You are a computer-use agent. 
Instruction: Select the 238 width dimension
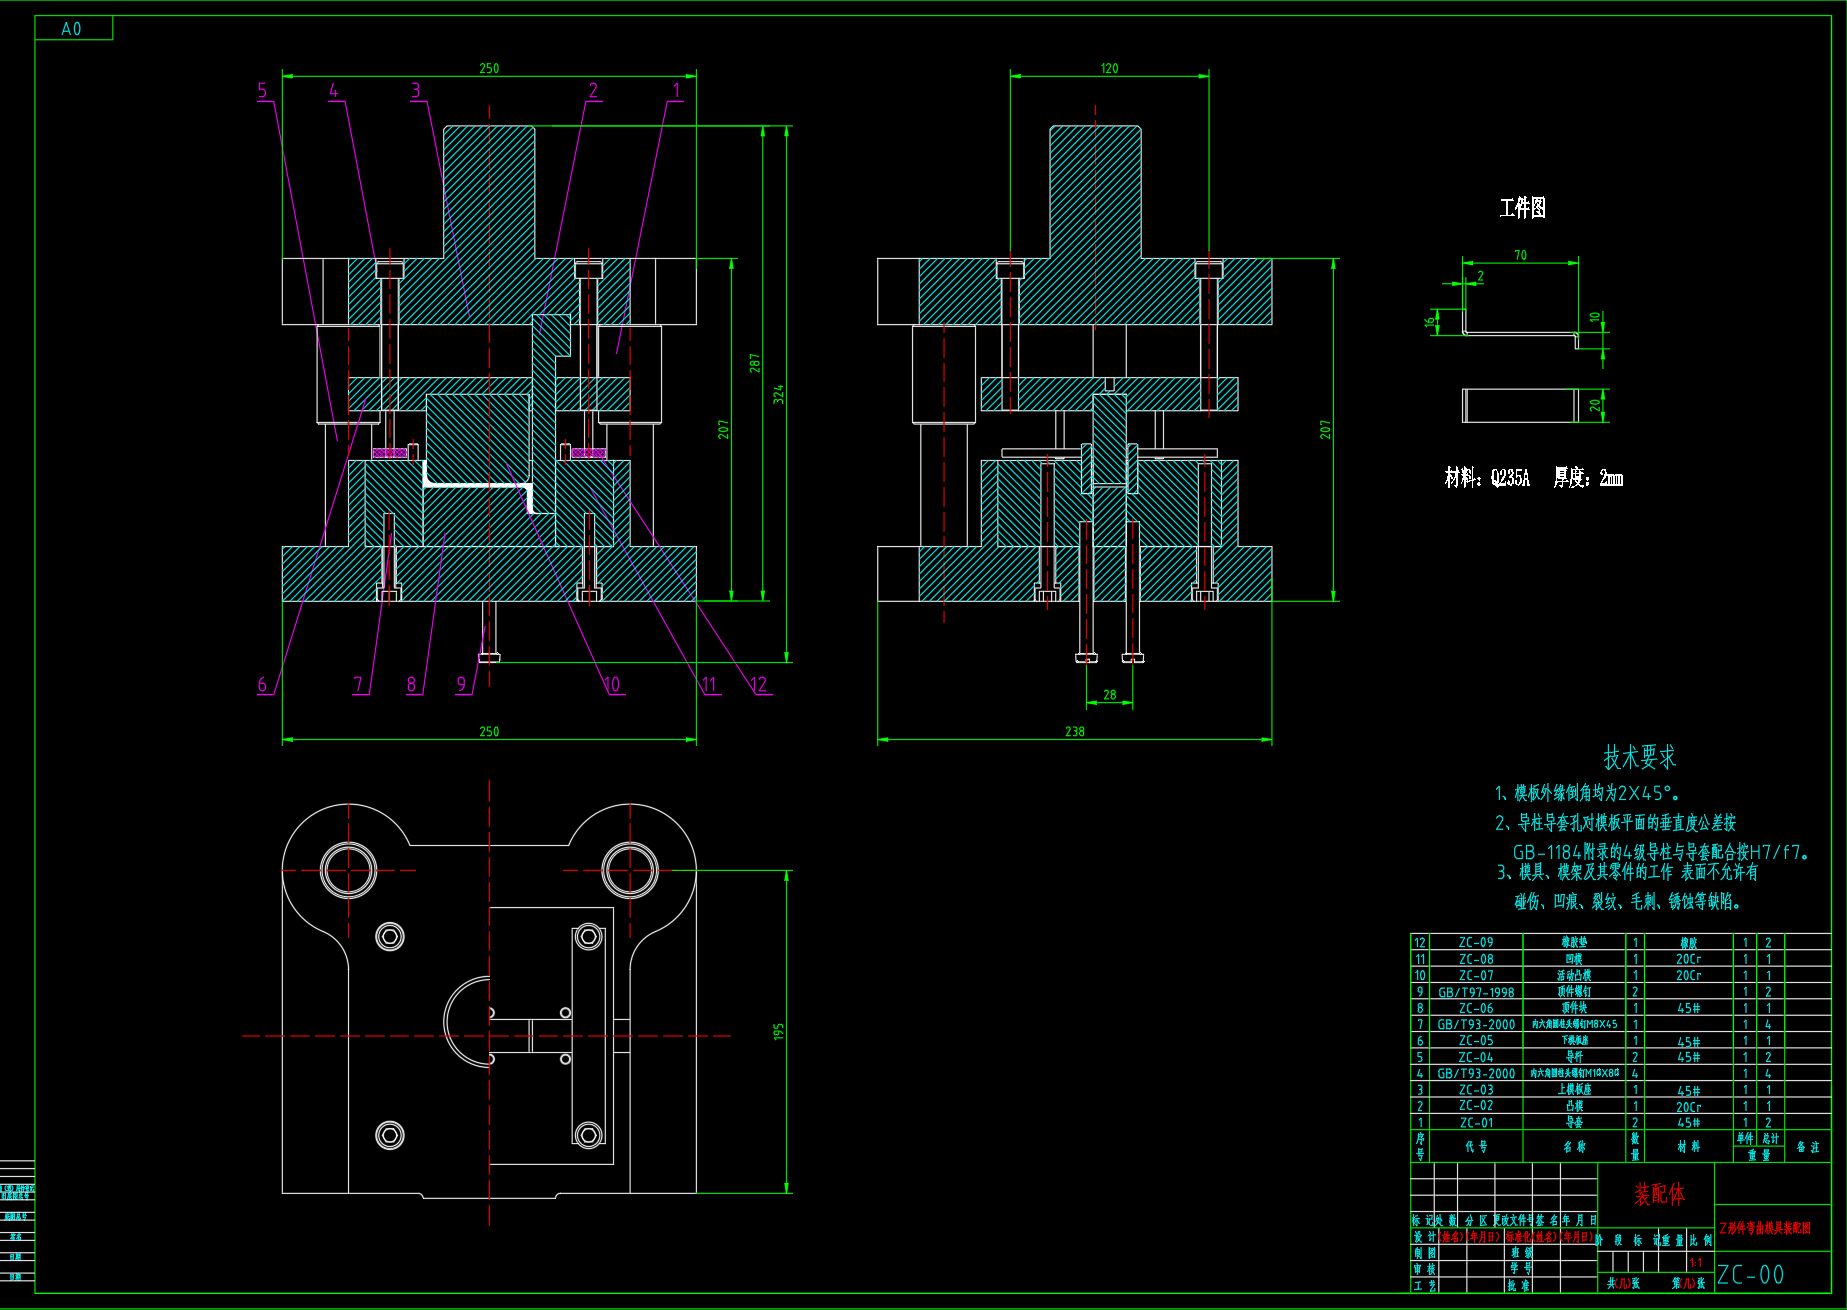pyautogui.click(x=1075, y=732)
